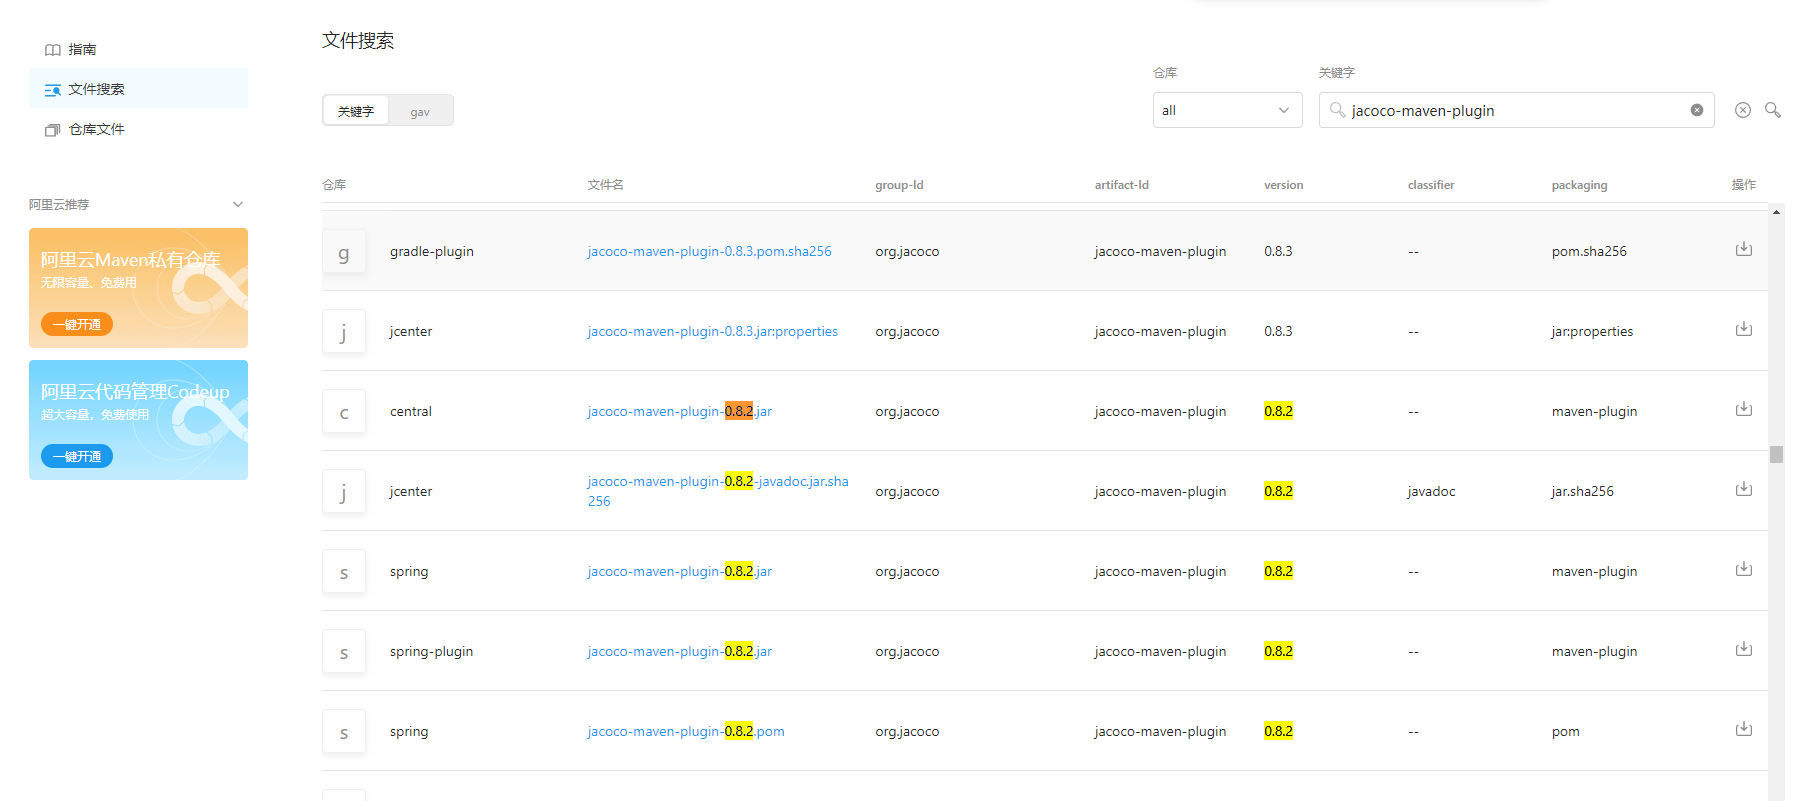Click the javadoc row's 'j' badge
This screenshot has height=801, width=1798.
pos(344,492)
